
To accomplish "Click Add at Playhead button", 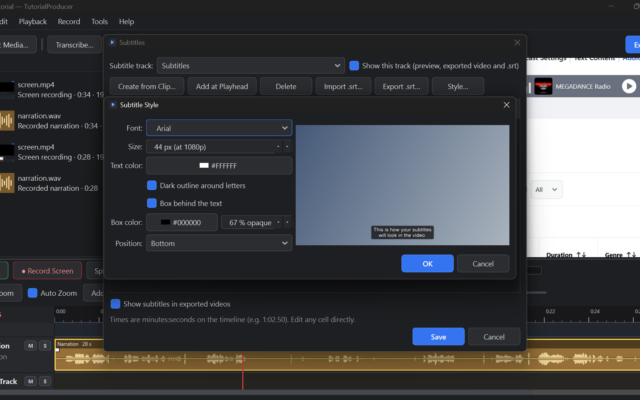I will [222, 87].
